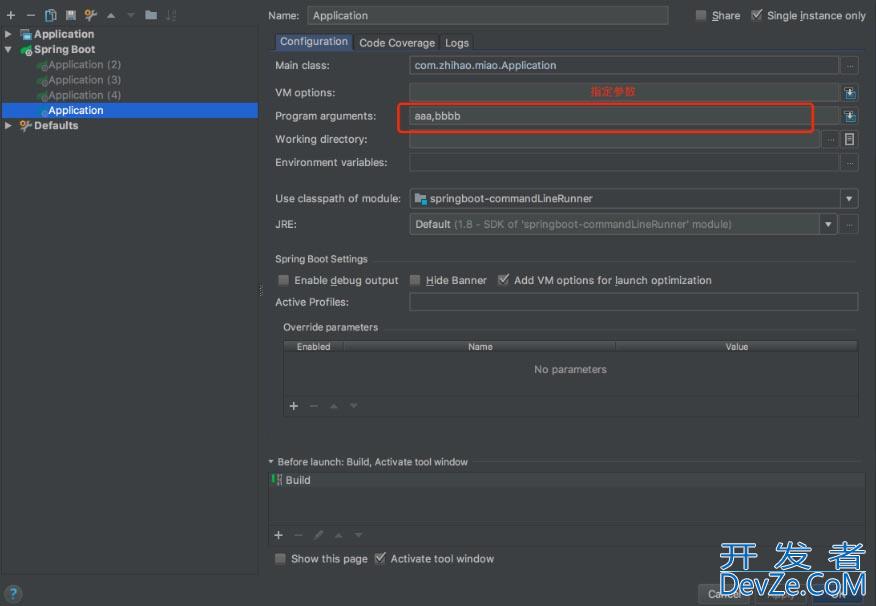Click the Environment variables input field
Image resolution: width=876 pixels, height=606 pixels.
coord(624,163)
